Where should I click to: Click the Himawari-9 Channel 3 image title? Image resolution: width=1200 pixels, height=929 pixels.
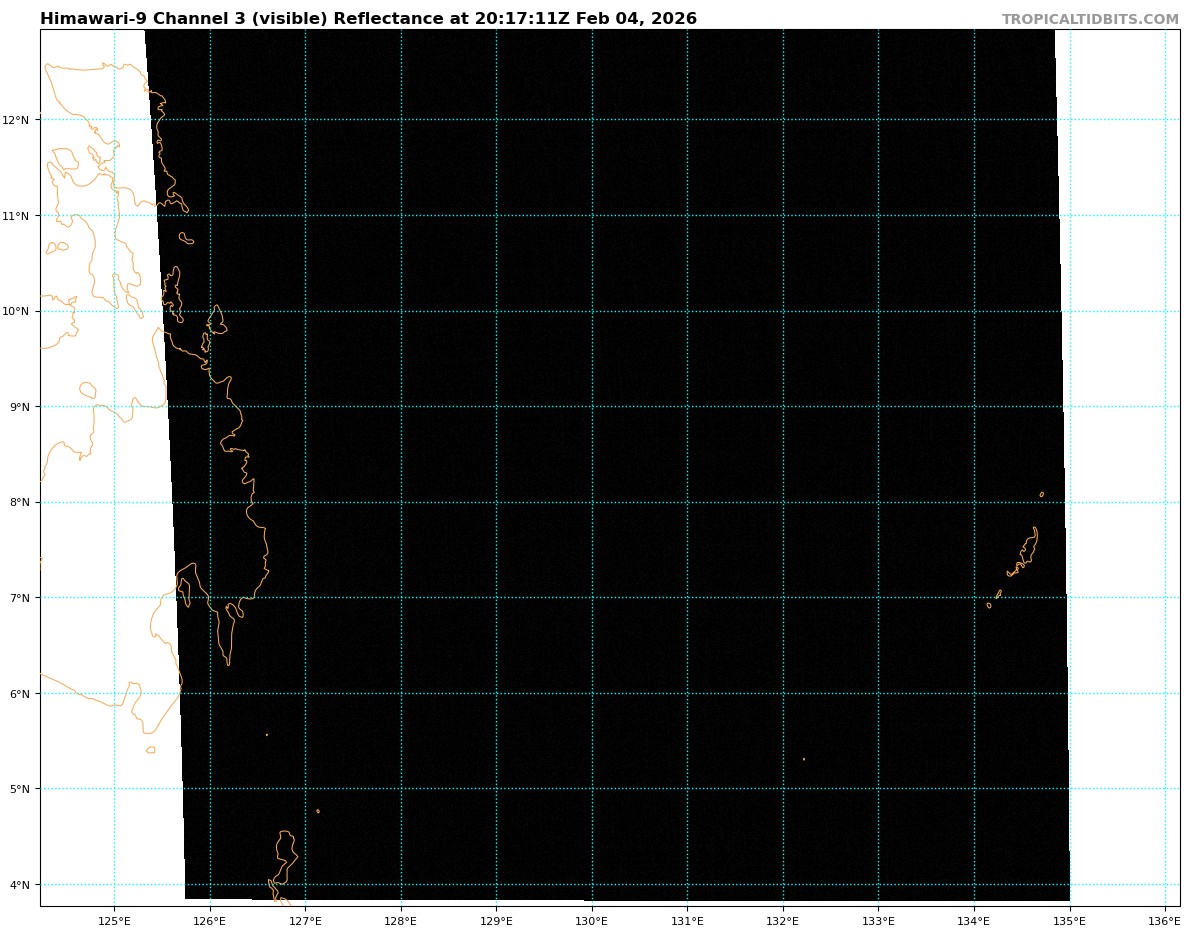[x=368, y=19]
